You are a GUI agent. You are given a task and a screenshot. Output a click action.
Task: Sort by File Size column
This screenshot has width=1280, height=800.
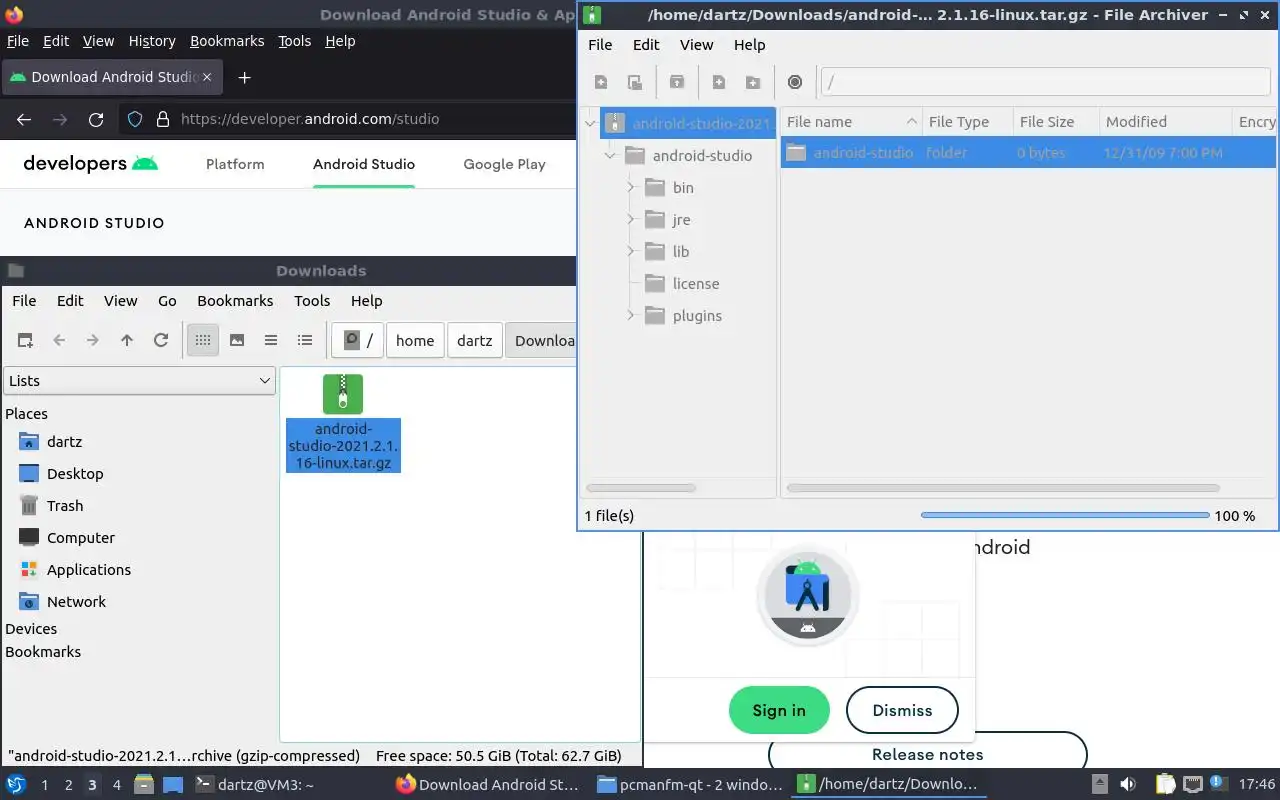pos(1055,122)
